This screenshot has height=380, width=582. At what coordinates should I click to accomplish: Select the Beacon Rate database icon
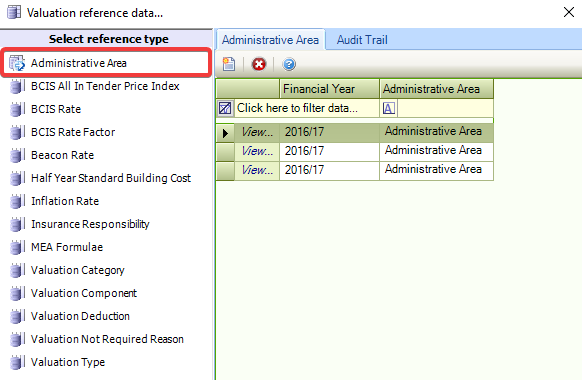coord(17,155)
